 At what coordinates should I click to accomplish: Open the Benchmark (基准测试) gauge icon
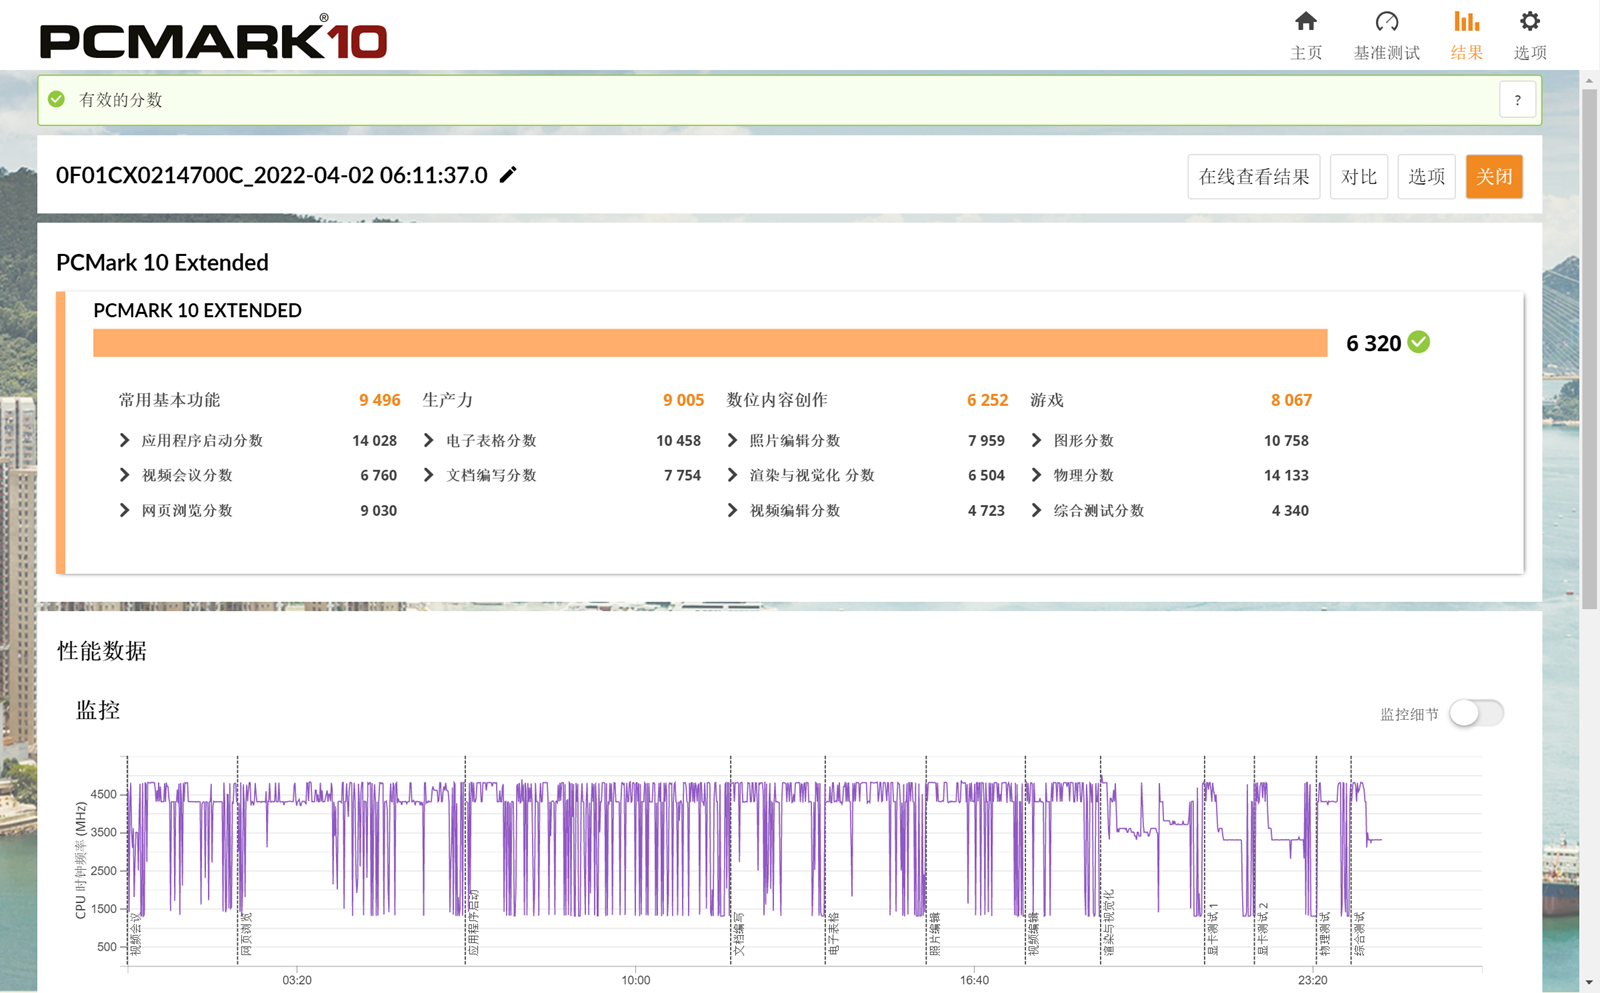tap(1386, 22)
